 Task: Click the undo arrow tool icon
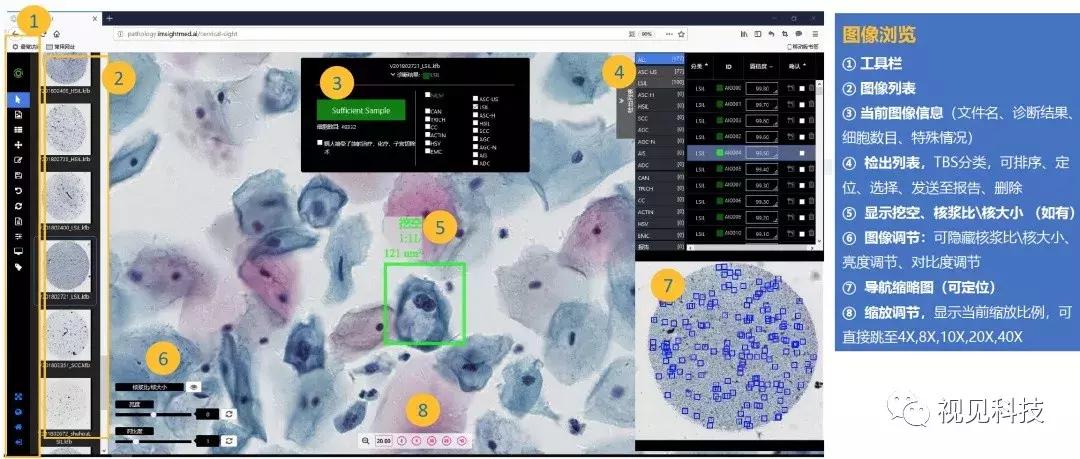(18, 190)
